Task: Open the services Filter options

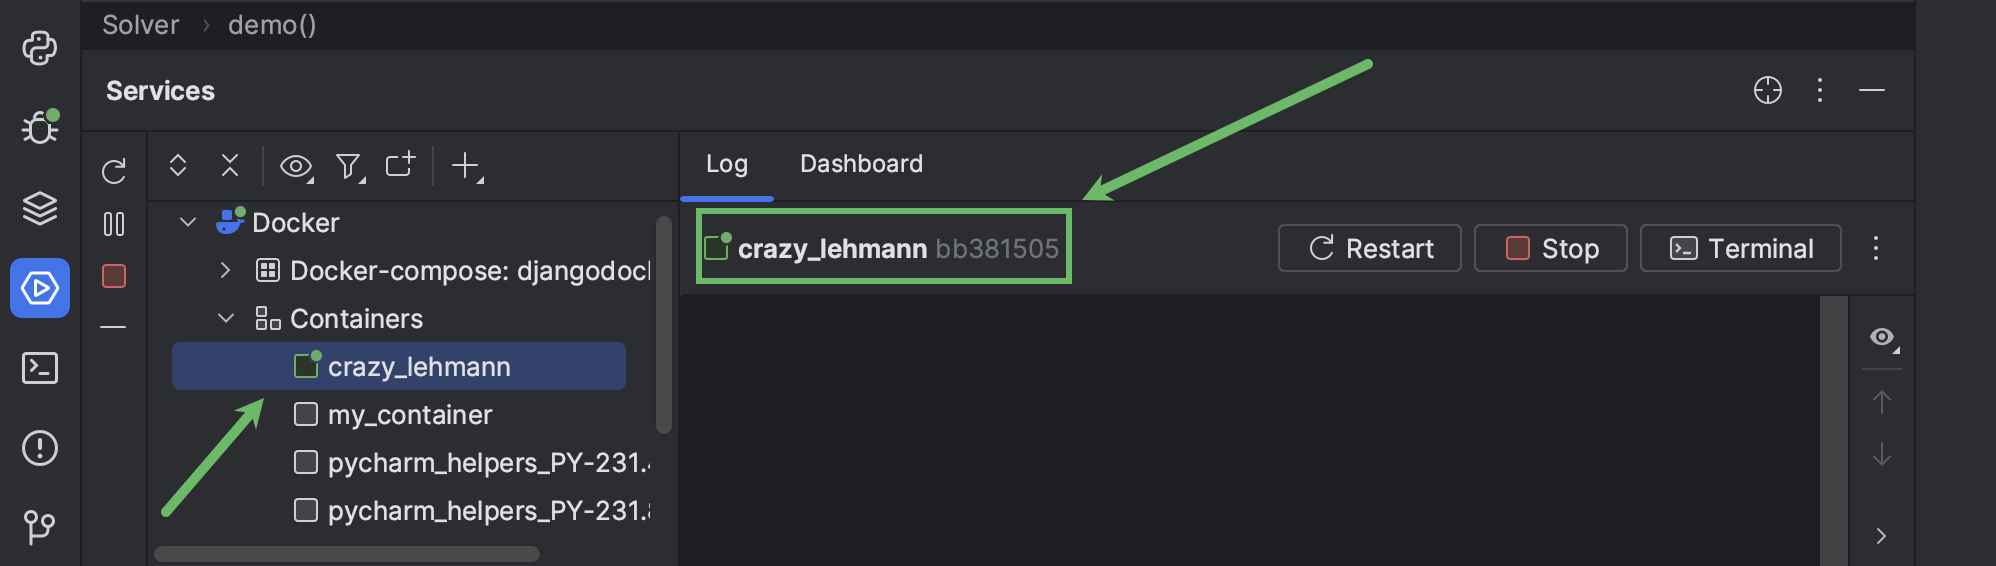Action: tap(348, 166)
